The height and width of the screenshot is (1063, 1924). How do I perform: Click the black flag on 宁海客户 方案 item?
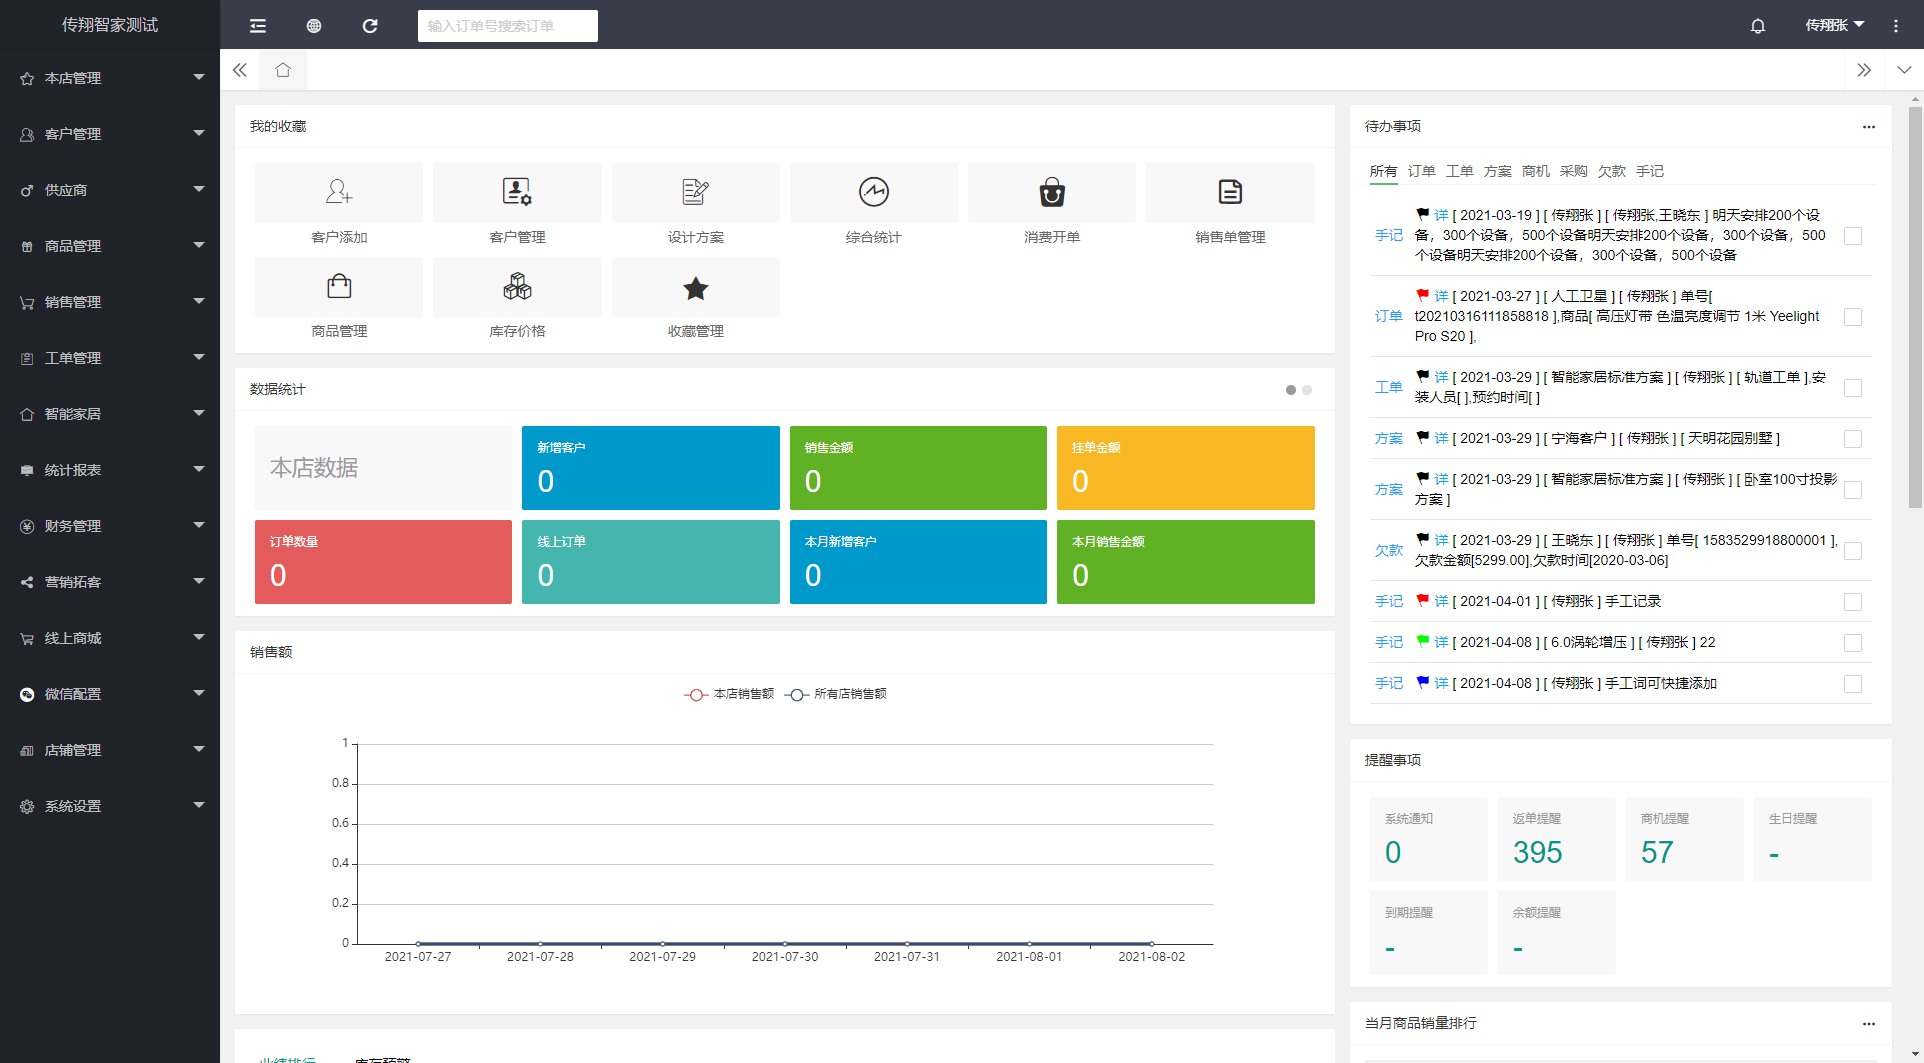coord(1423,438)
